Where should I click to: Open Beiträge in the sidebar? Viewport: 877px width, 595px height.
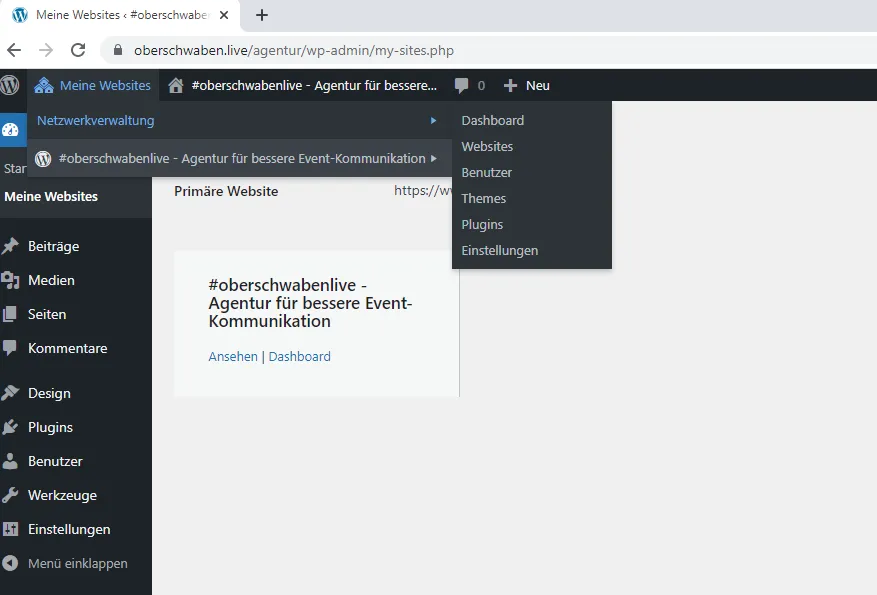click(54, 247)
